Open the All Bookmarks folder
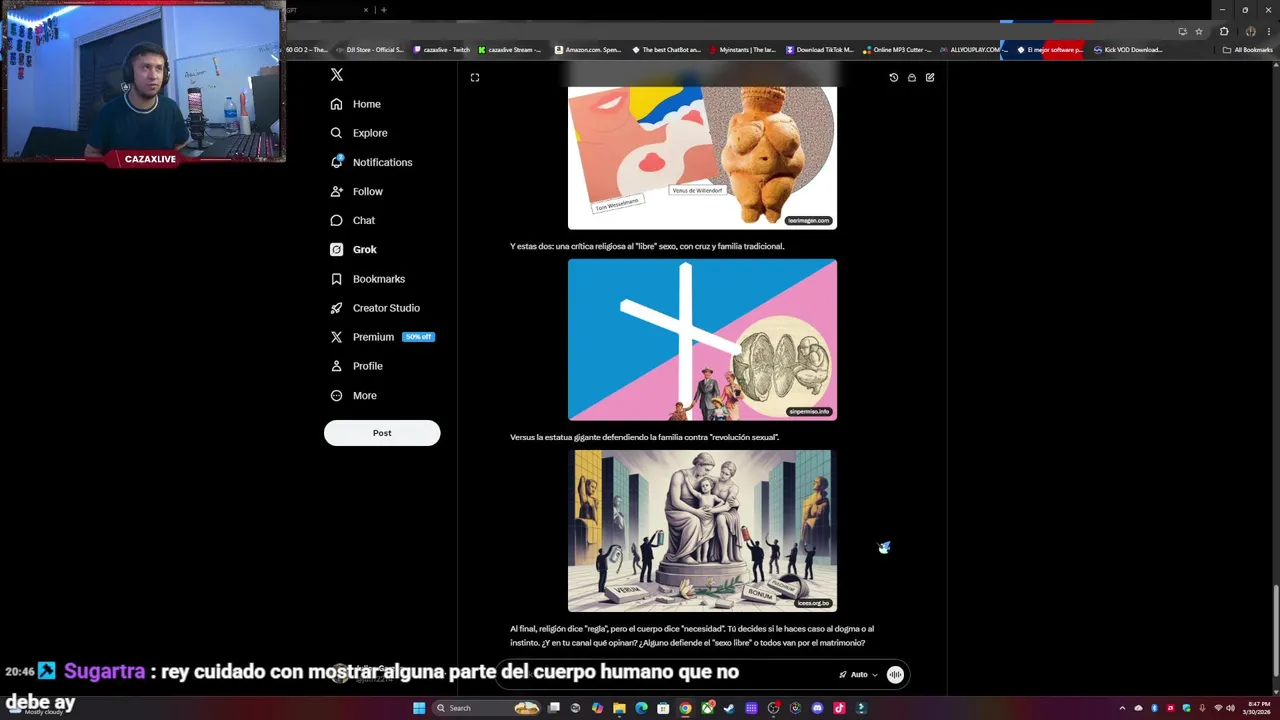This screenshot has height=720, width=1280. pos(1247,50)
